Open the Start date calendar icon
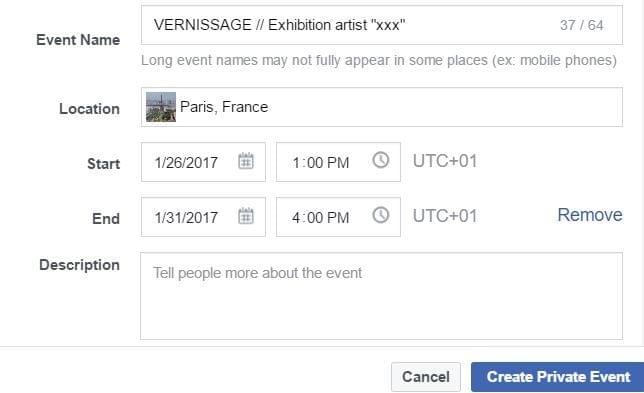 pyautogui.click(x=246, y=161)
